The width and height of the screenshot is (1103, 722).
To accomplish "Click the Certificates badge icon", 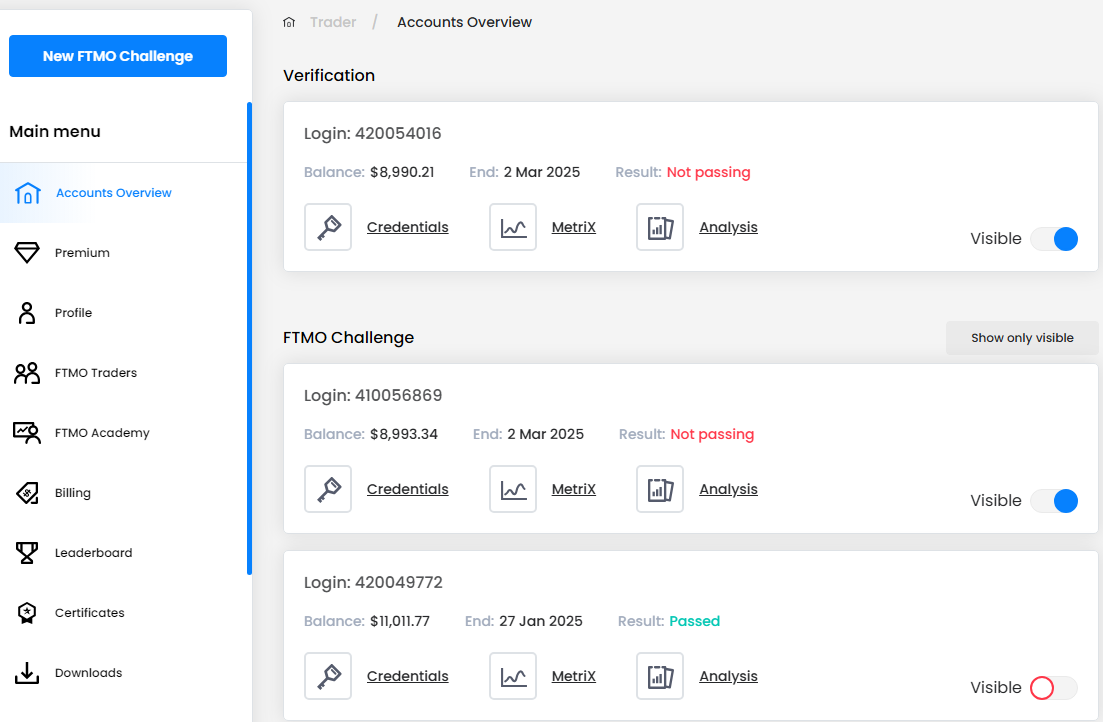I will (27, 613).
